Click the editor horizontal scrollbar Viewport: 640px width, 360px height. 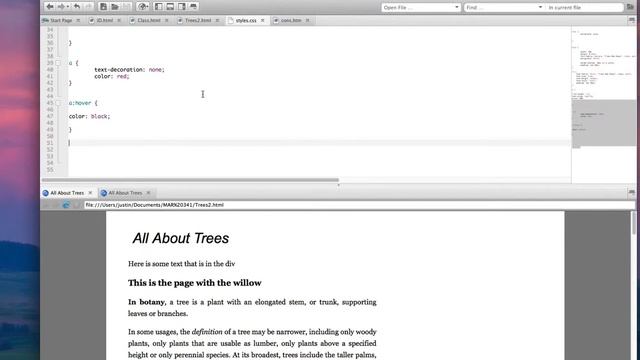[190, 180]
